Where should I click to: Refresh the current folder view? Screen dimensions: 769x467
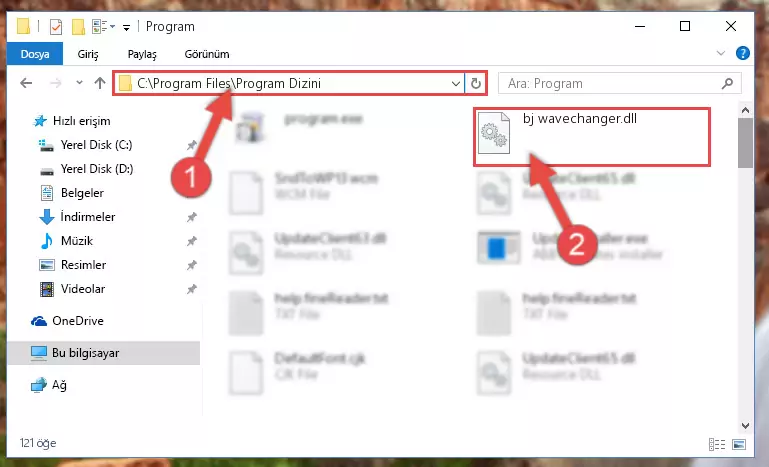coord(476,83)
